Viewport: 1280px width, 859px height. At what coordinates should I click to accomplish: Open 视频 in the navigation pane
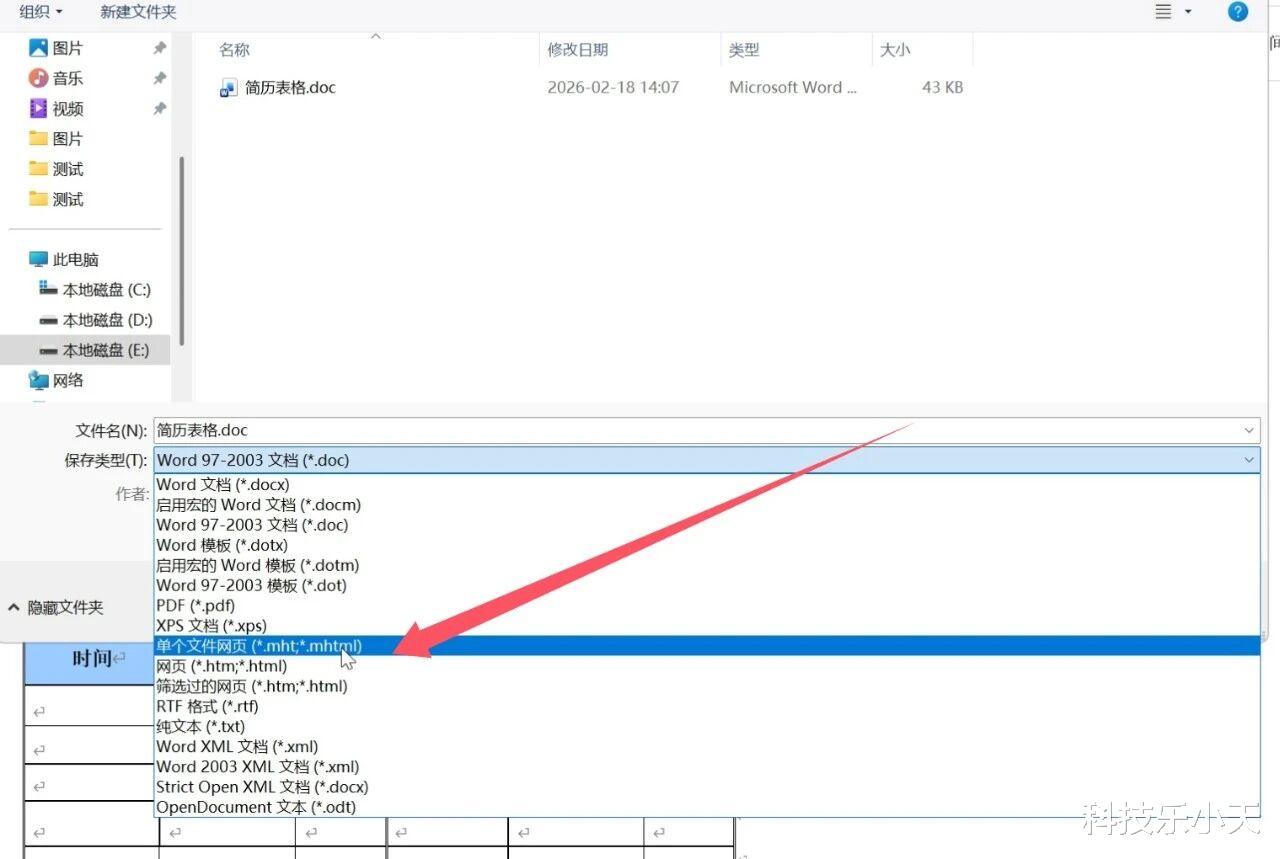point(68,108)
